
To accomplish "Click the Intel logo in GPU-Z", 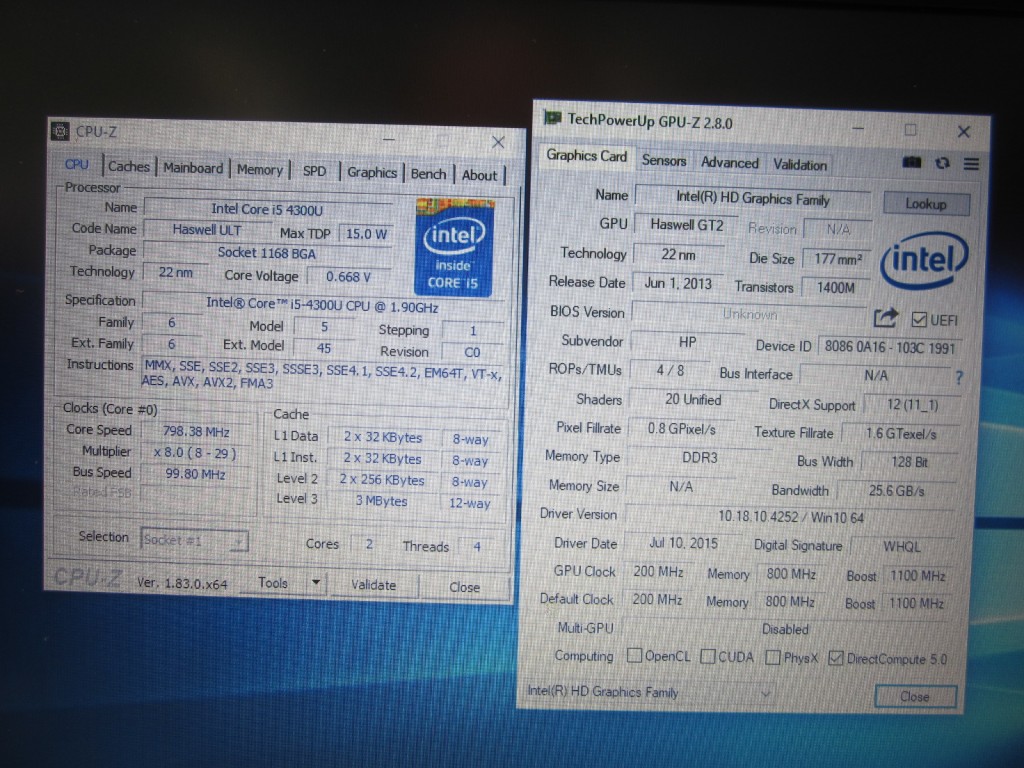I will tap(925, 261).
